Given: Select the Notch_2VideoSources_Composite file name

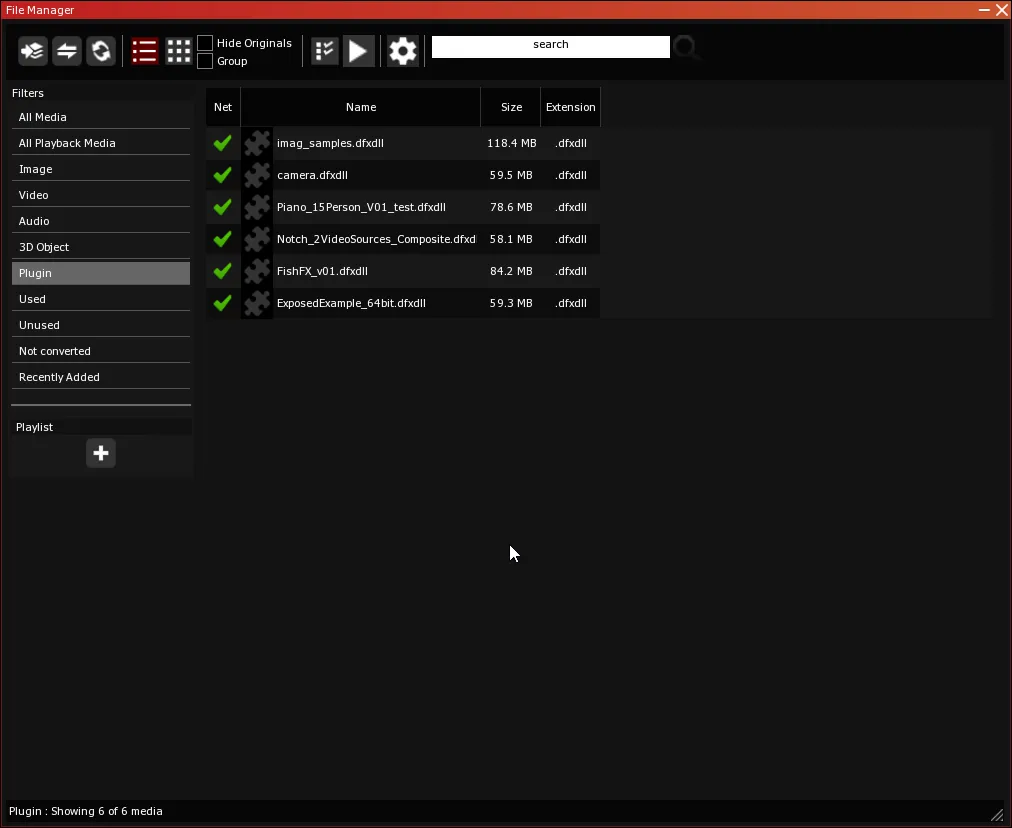Looking at the screenshot, I should 376,239.
